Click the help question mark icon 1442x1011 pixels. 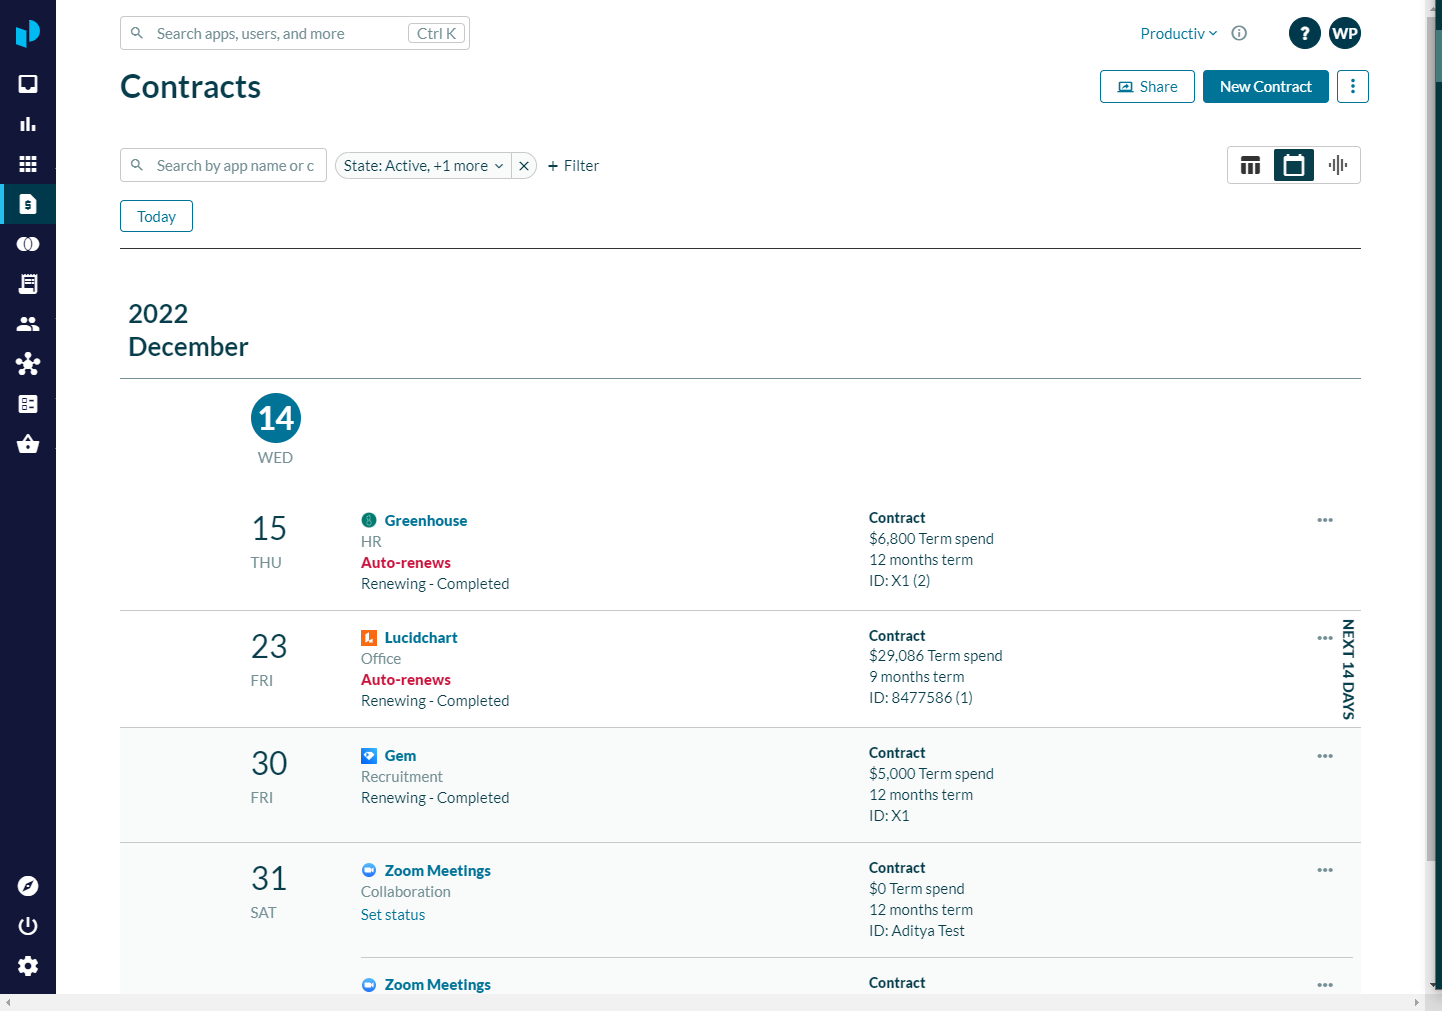(x=1304, y=33)
